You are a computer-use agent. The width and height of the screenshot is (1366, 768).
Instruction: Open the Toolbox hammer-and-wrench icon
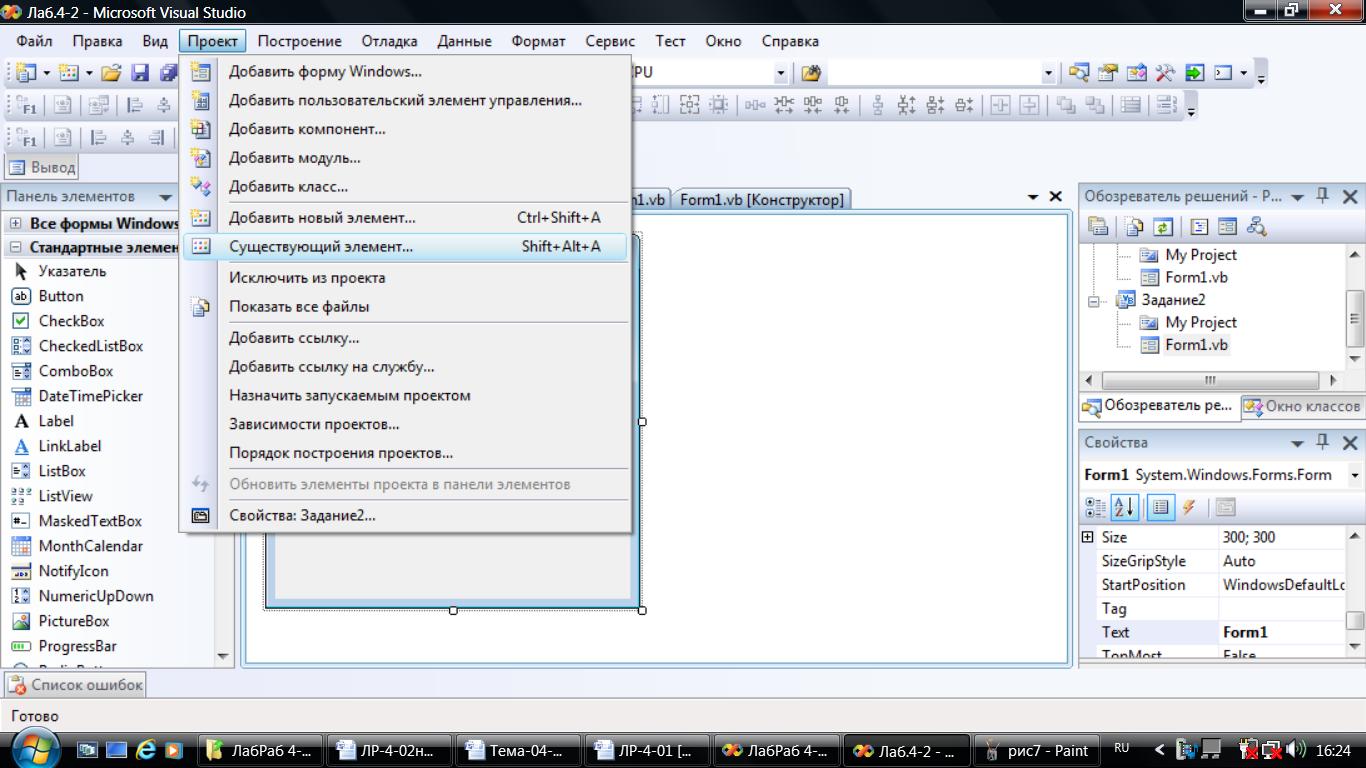[x=1165, y=73]
